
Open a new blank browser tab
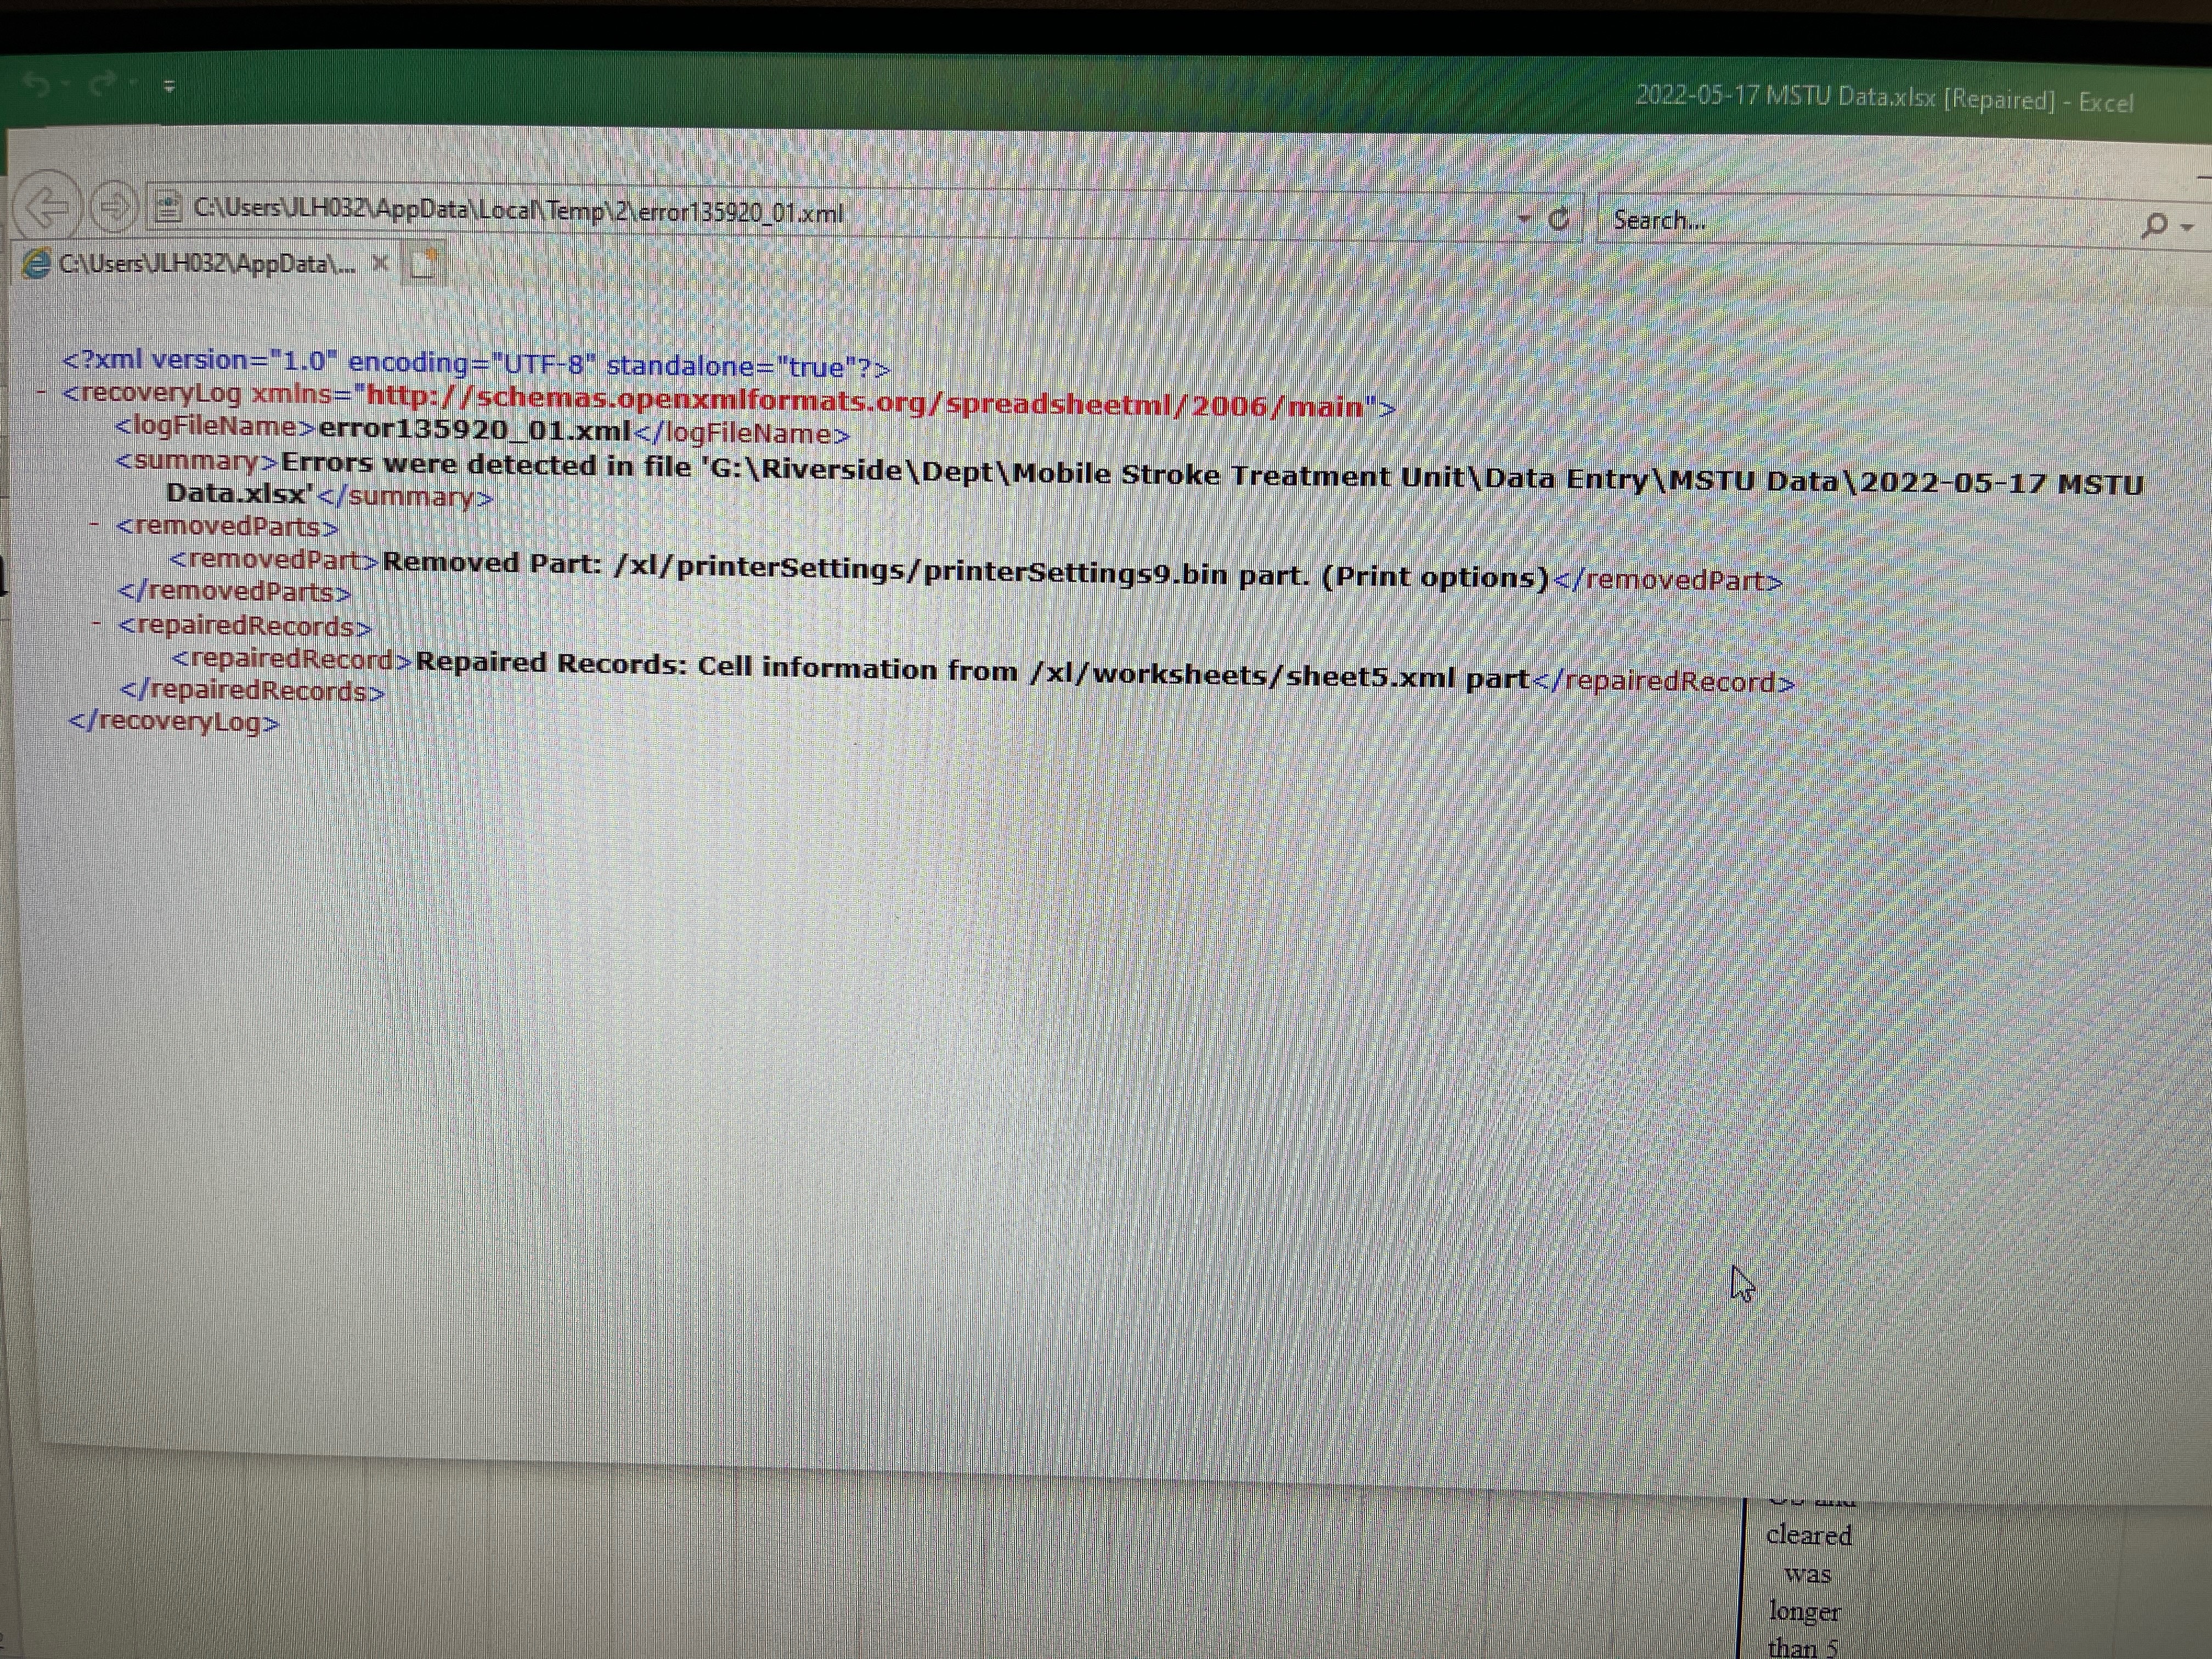click(424, 264)
